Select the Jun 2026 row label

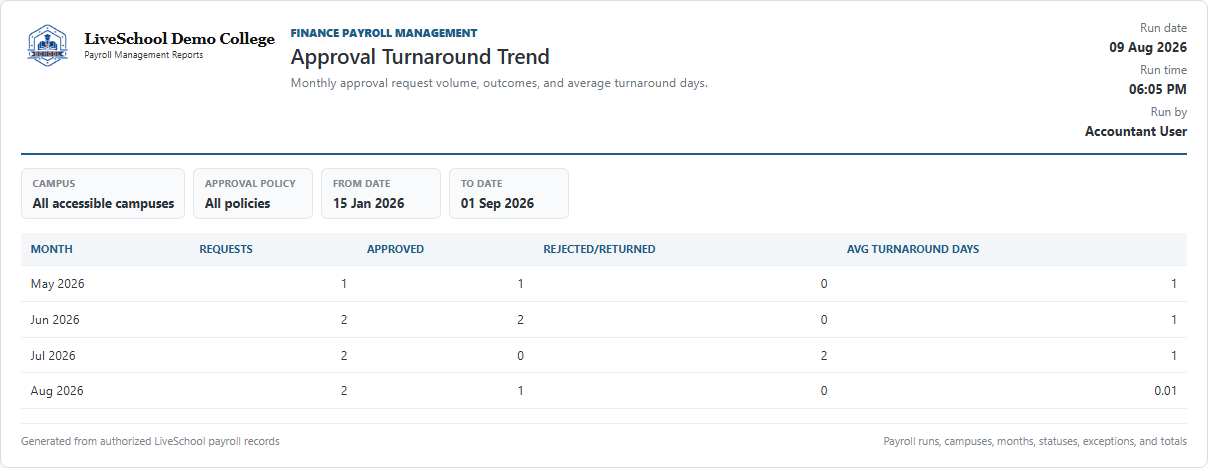tap(55, 320)
